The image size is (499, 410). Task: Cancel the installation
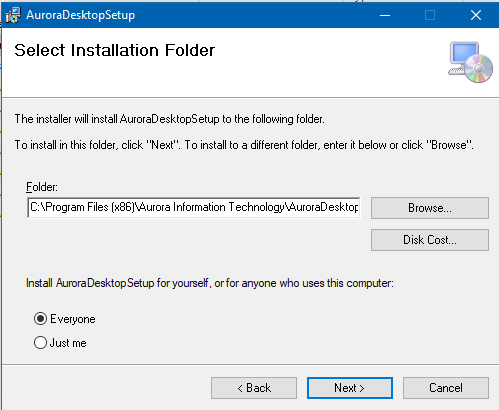(446, 388)
